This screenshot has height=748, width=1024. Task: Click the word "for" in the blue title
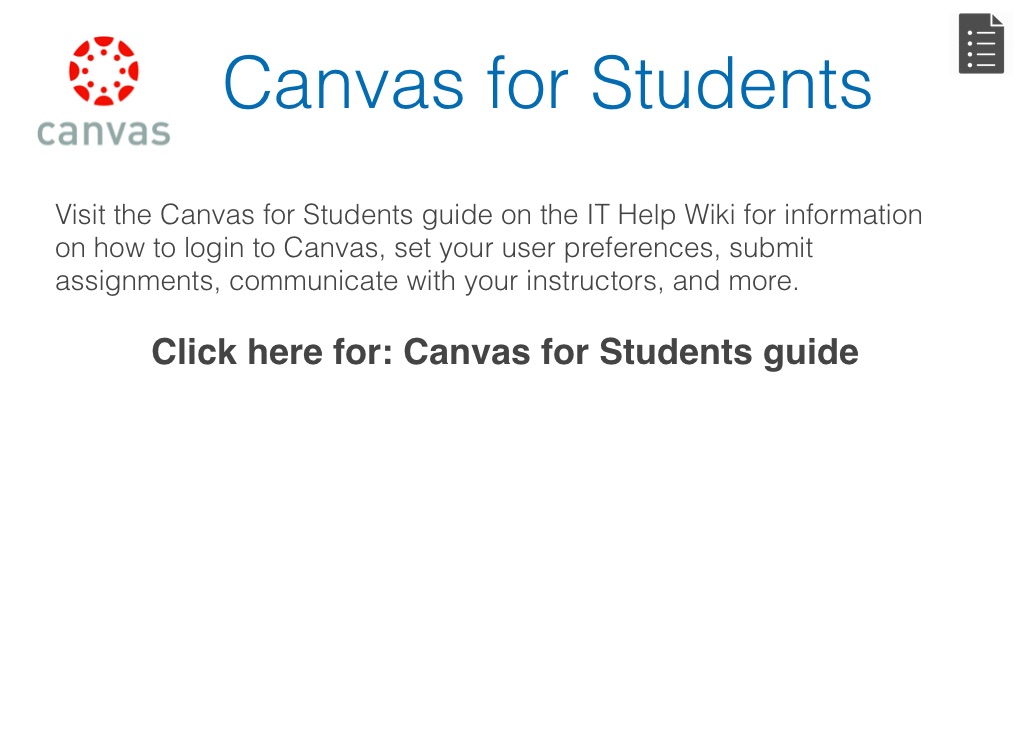click(527, 83)
